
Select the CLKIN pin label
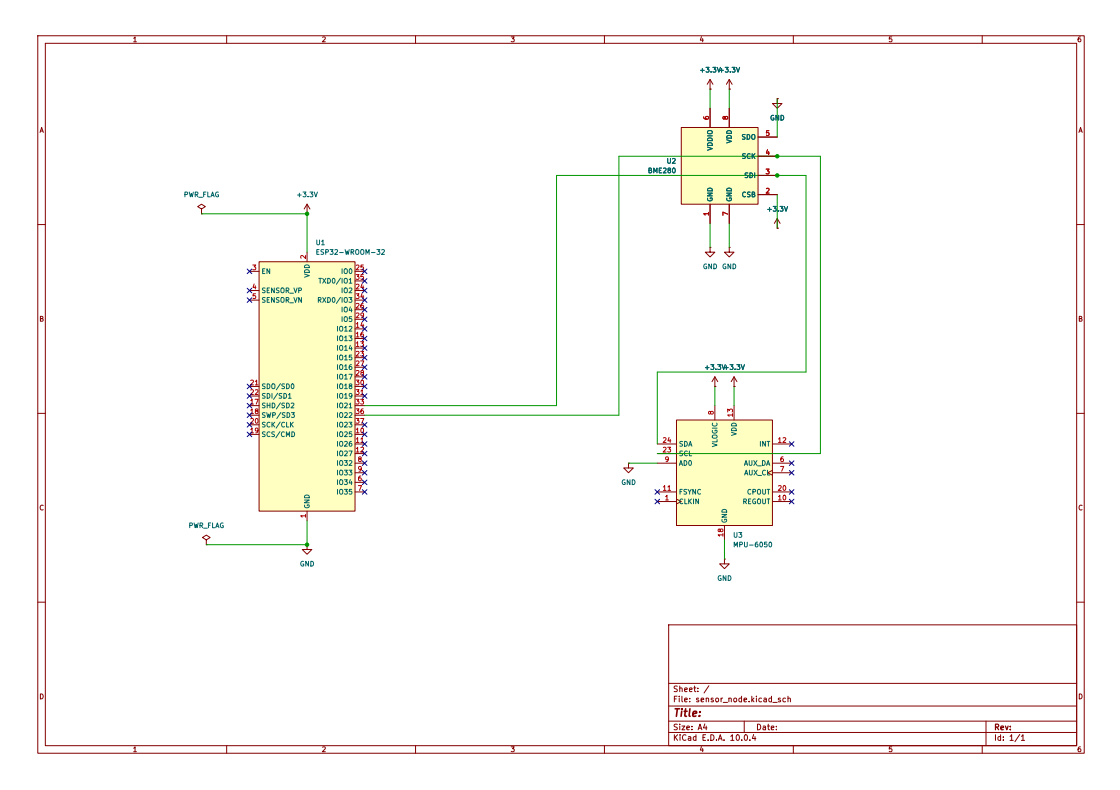point(689,501)
